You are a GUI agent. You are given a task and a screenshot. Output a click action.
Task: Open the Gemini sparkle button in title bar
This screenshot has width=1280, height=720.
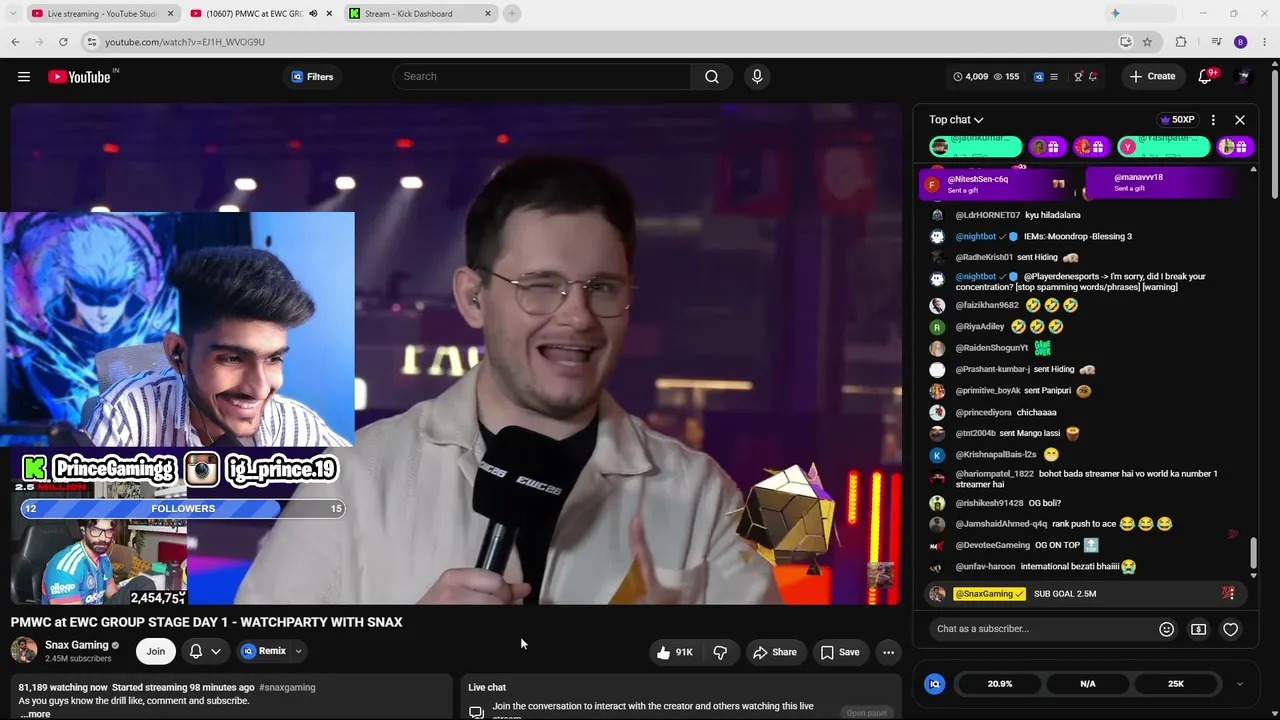click(x=1116, y=14)
